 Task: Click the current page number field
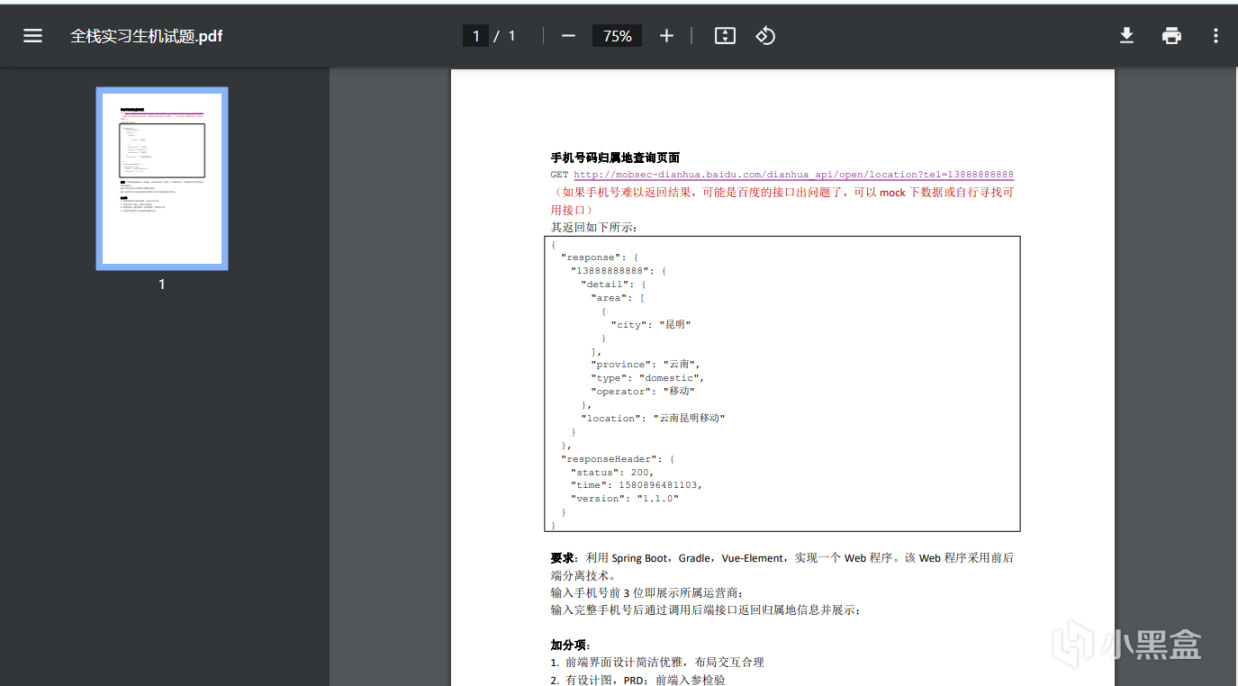[476, 36]
